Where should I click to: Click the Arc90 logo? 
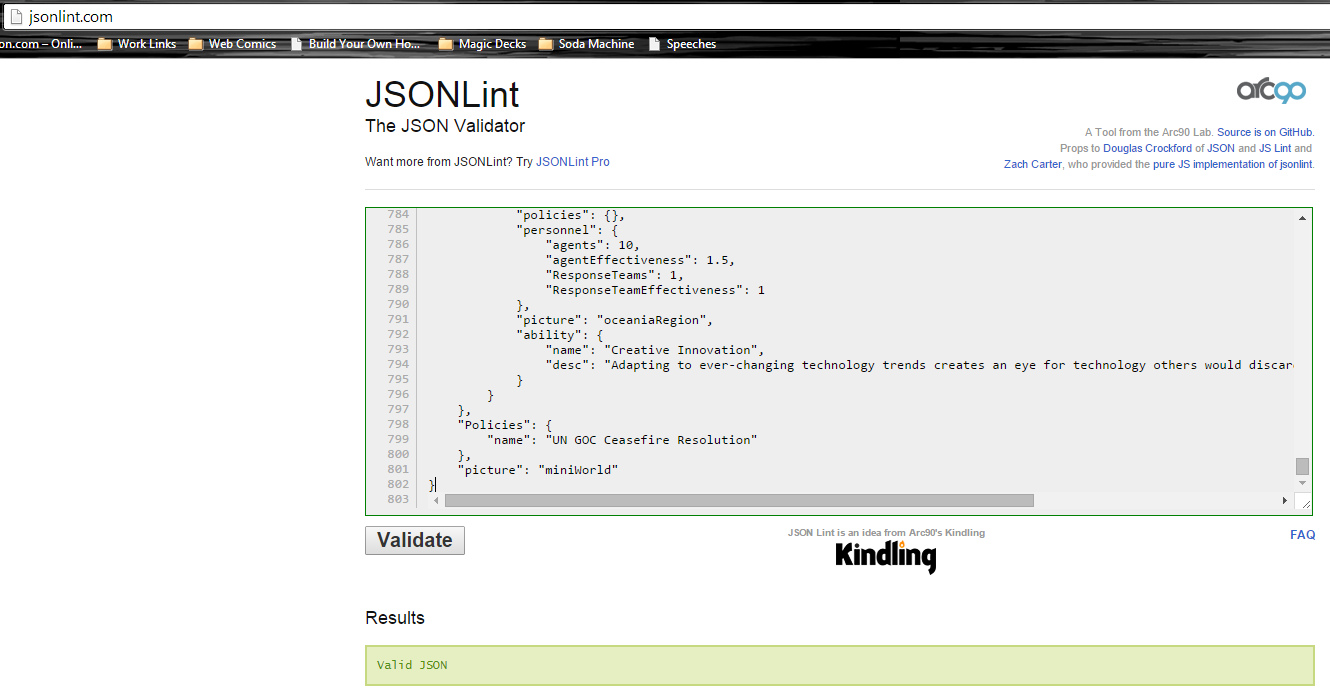[x=1271, y=91]
